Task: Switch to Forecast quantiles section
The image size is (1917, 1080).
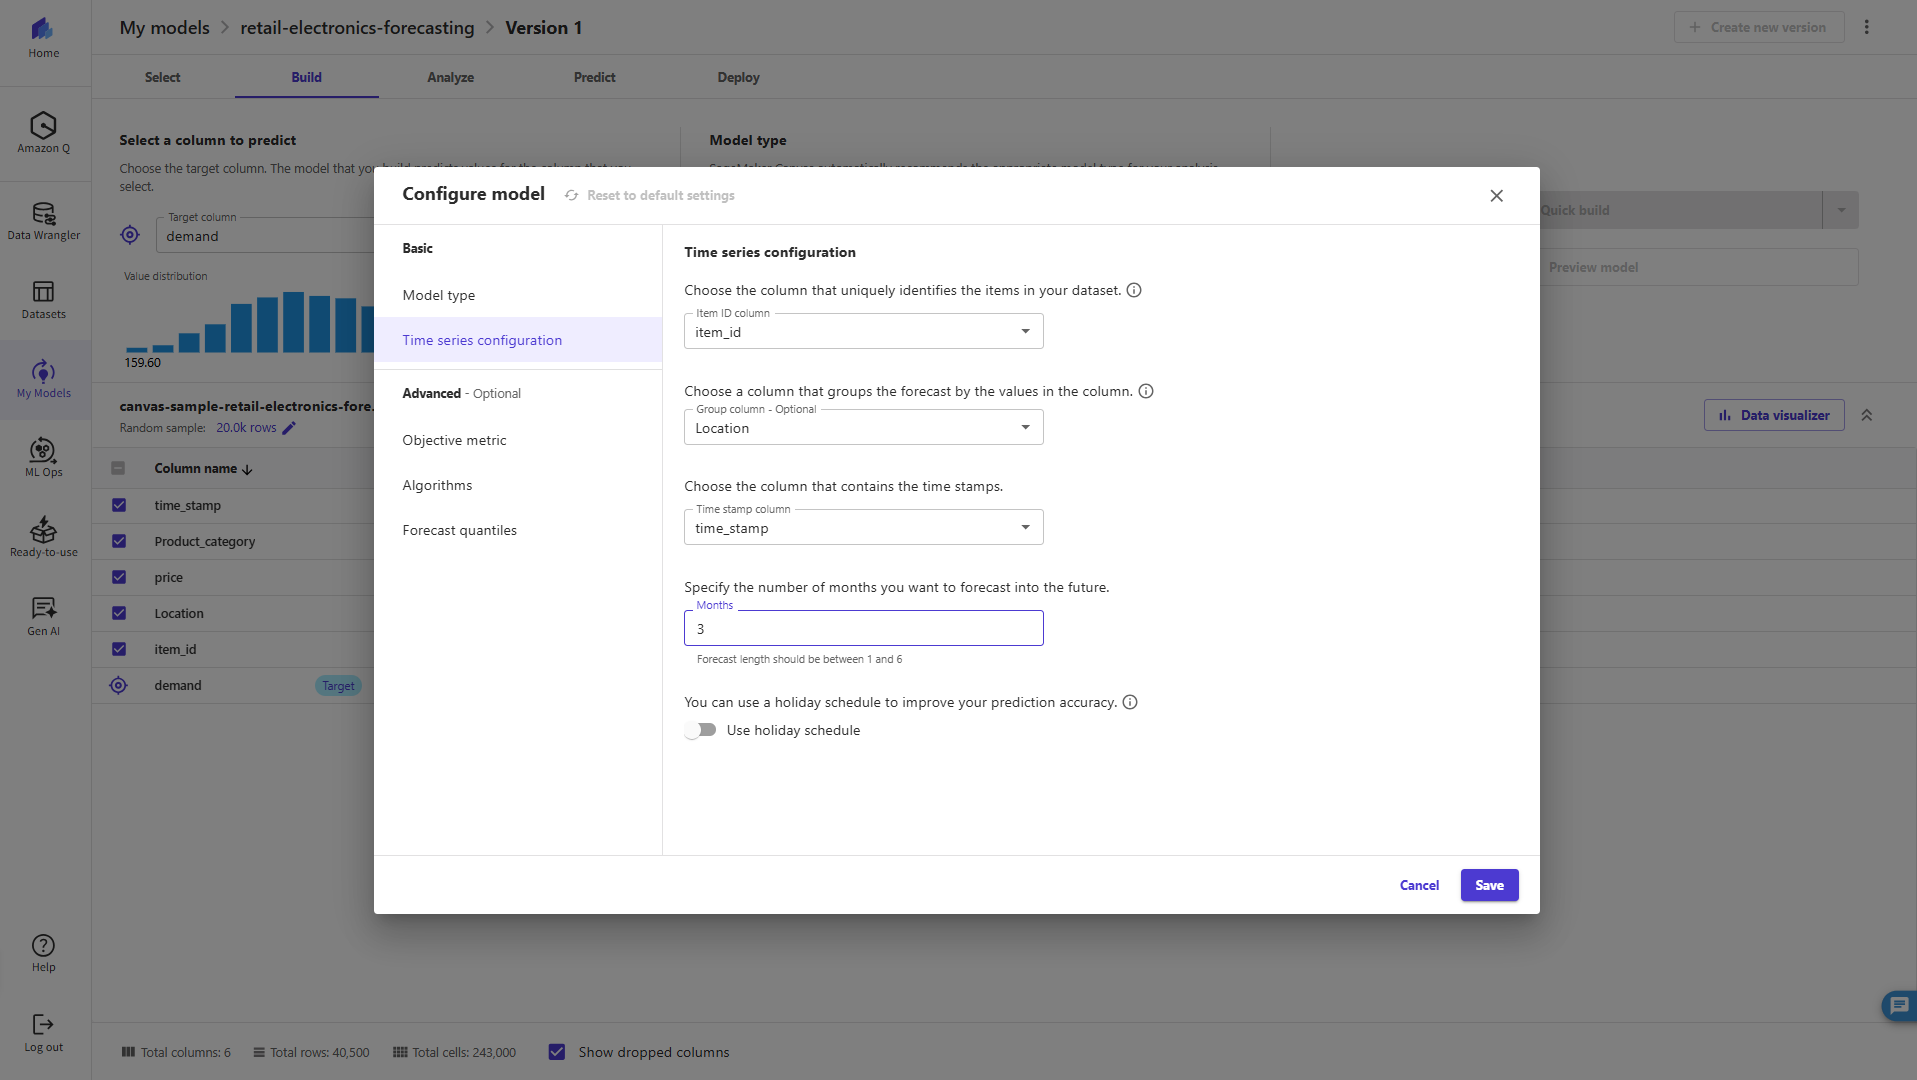Action: (459, 530)
